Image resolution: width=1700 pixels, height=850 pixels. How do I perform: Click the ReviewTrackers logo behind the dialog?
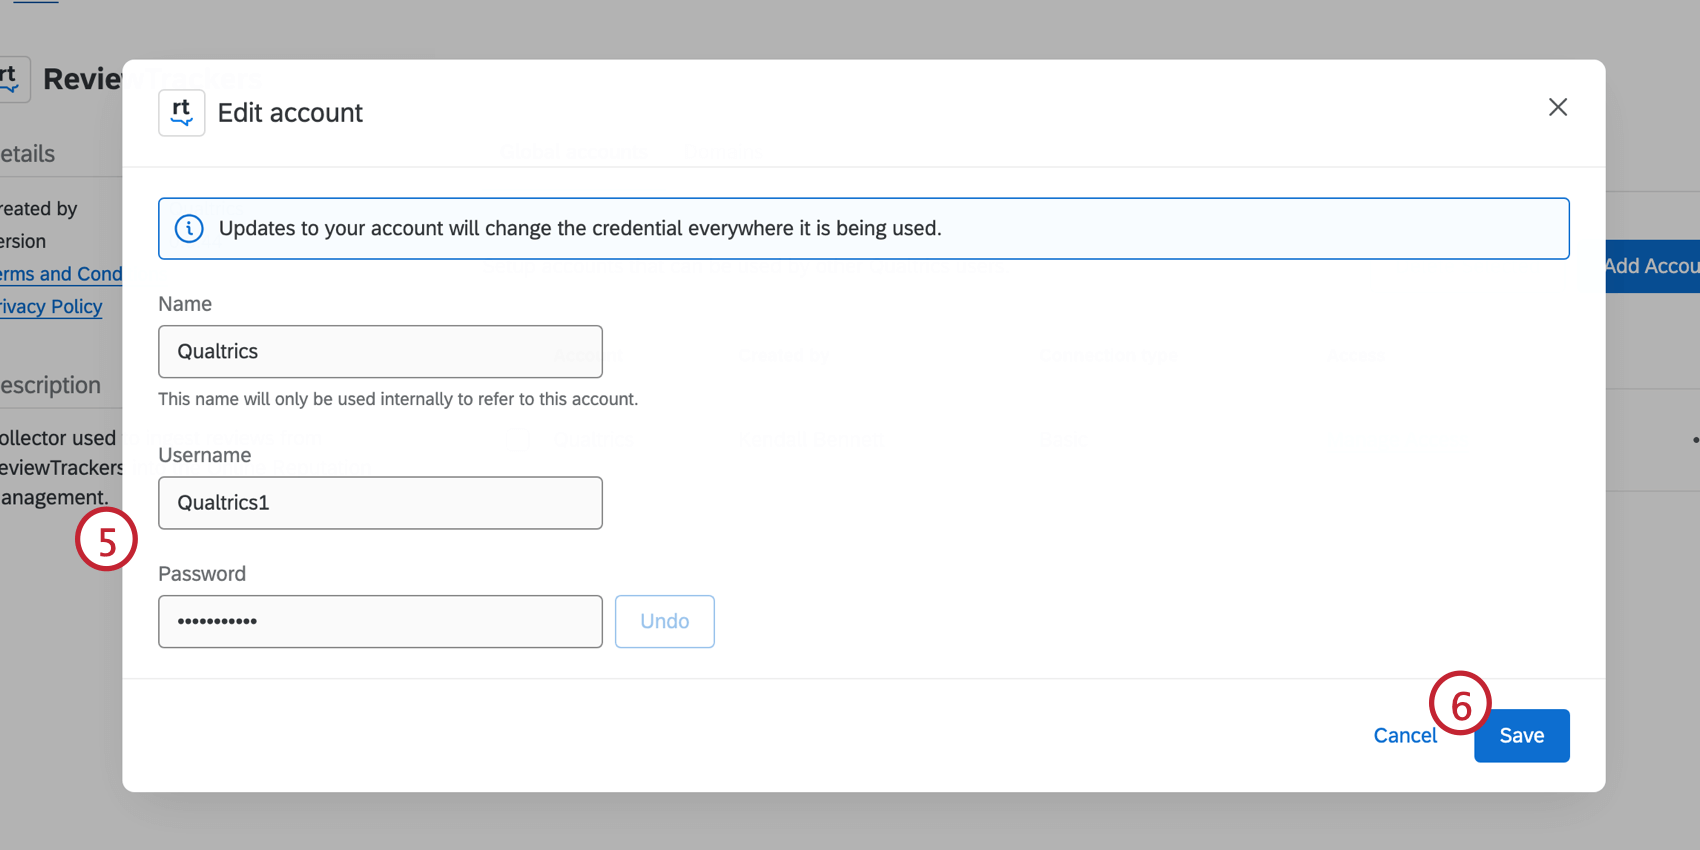point(12,79)
